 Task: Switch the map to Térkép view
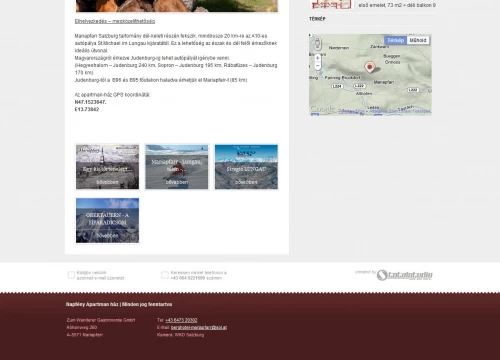(395, 40)
